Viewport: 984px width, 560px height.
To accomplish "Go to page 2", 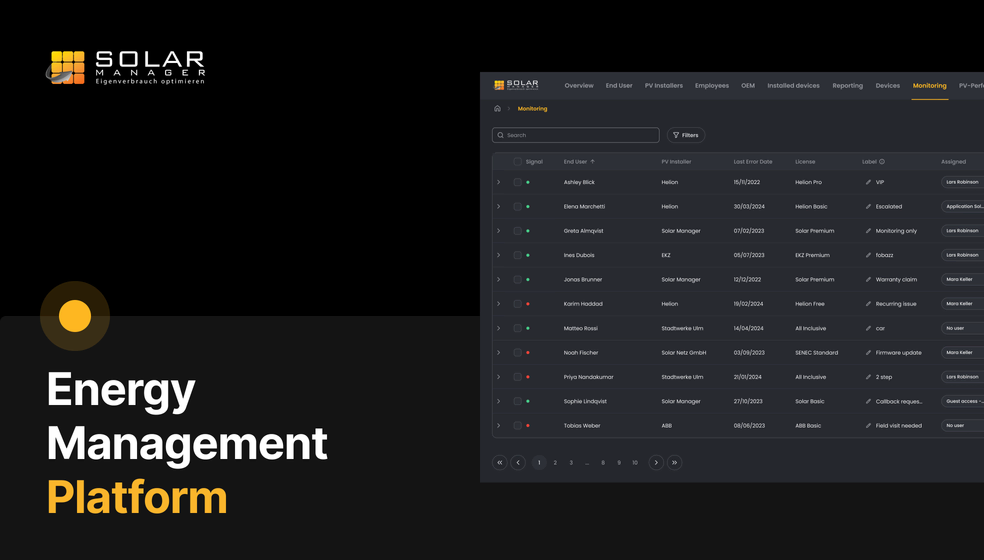I will click(555, 463).
